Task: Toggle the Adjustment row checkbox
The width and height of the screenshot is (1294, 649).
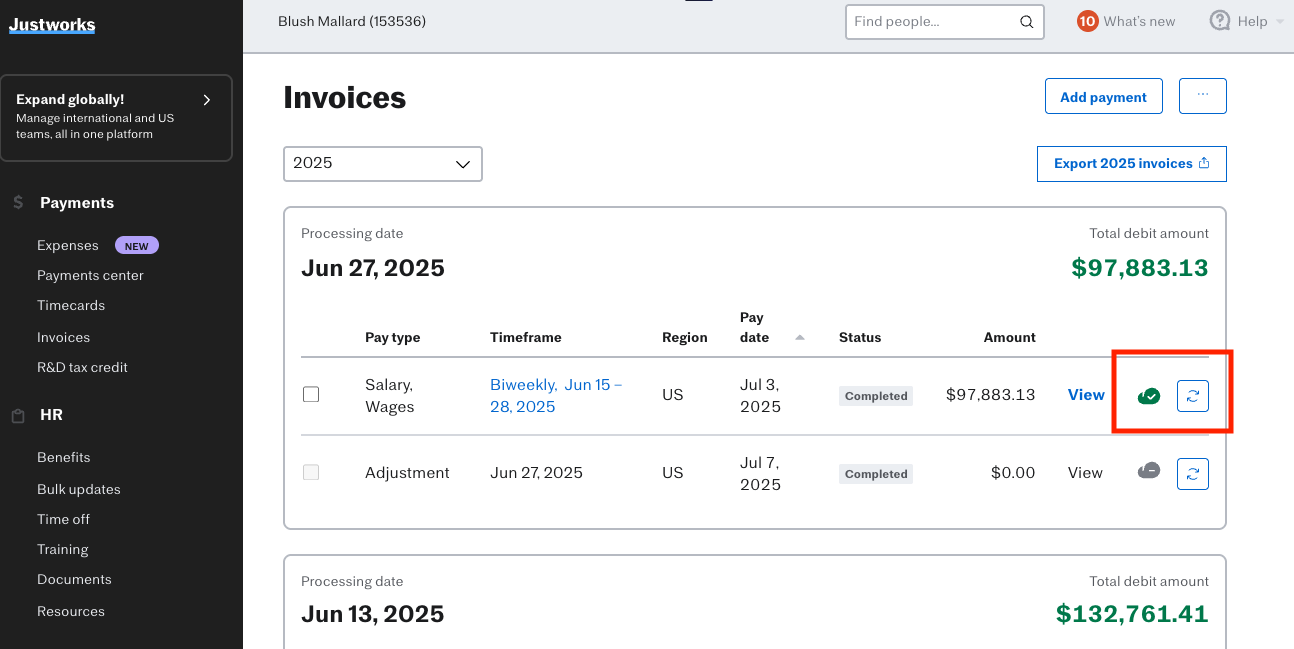Action: [311, 473]
